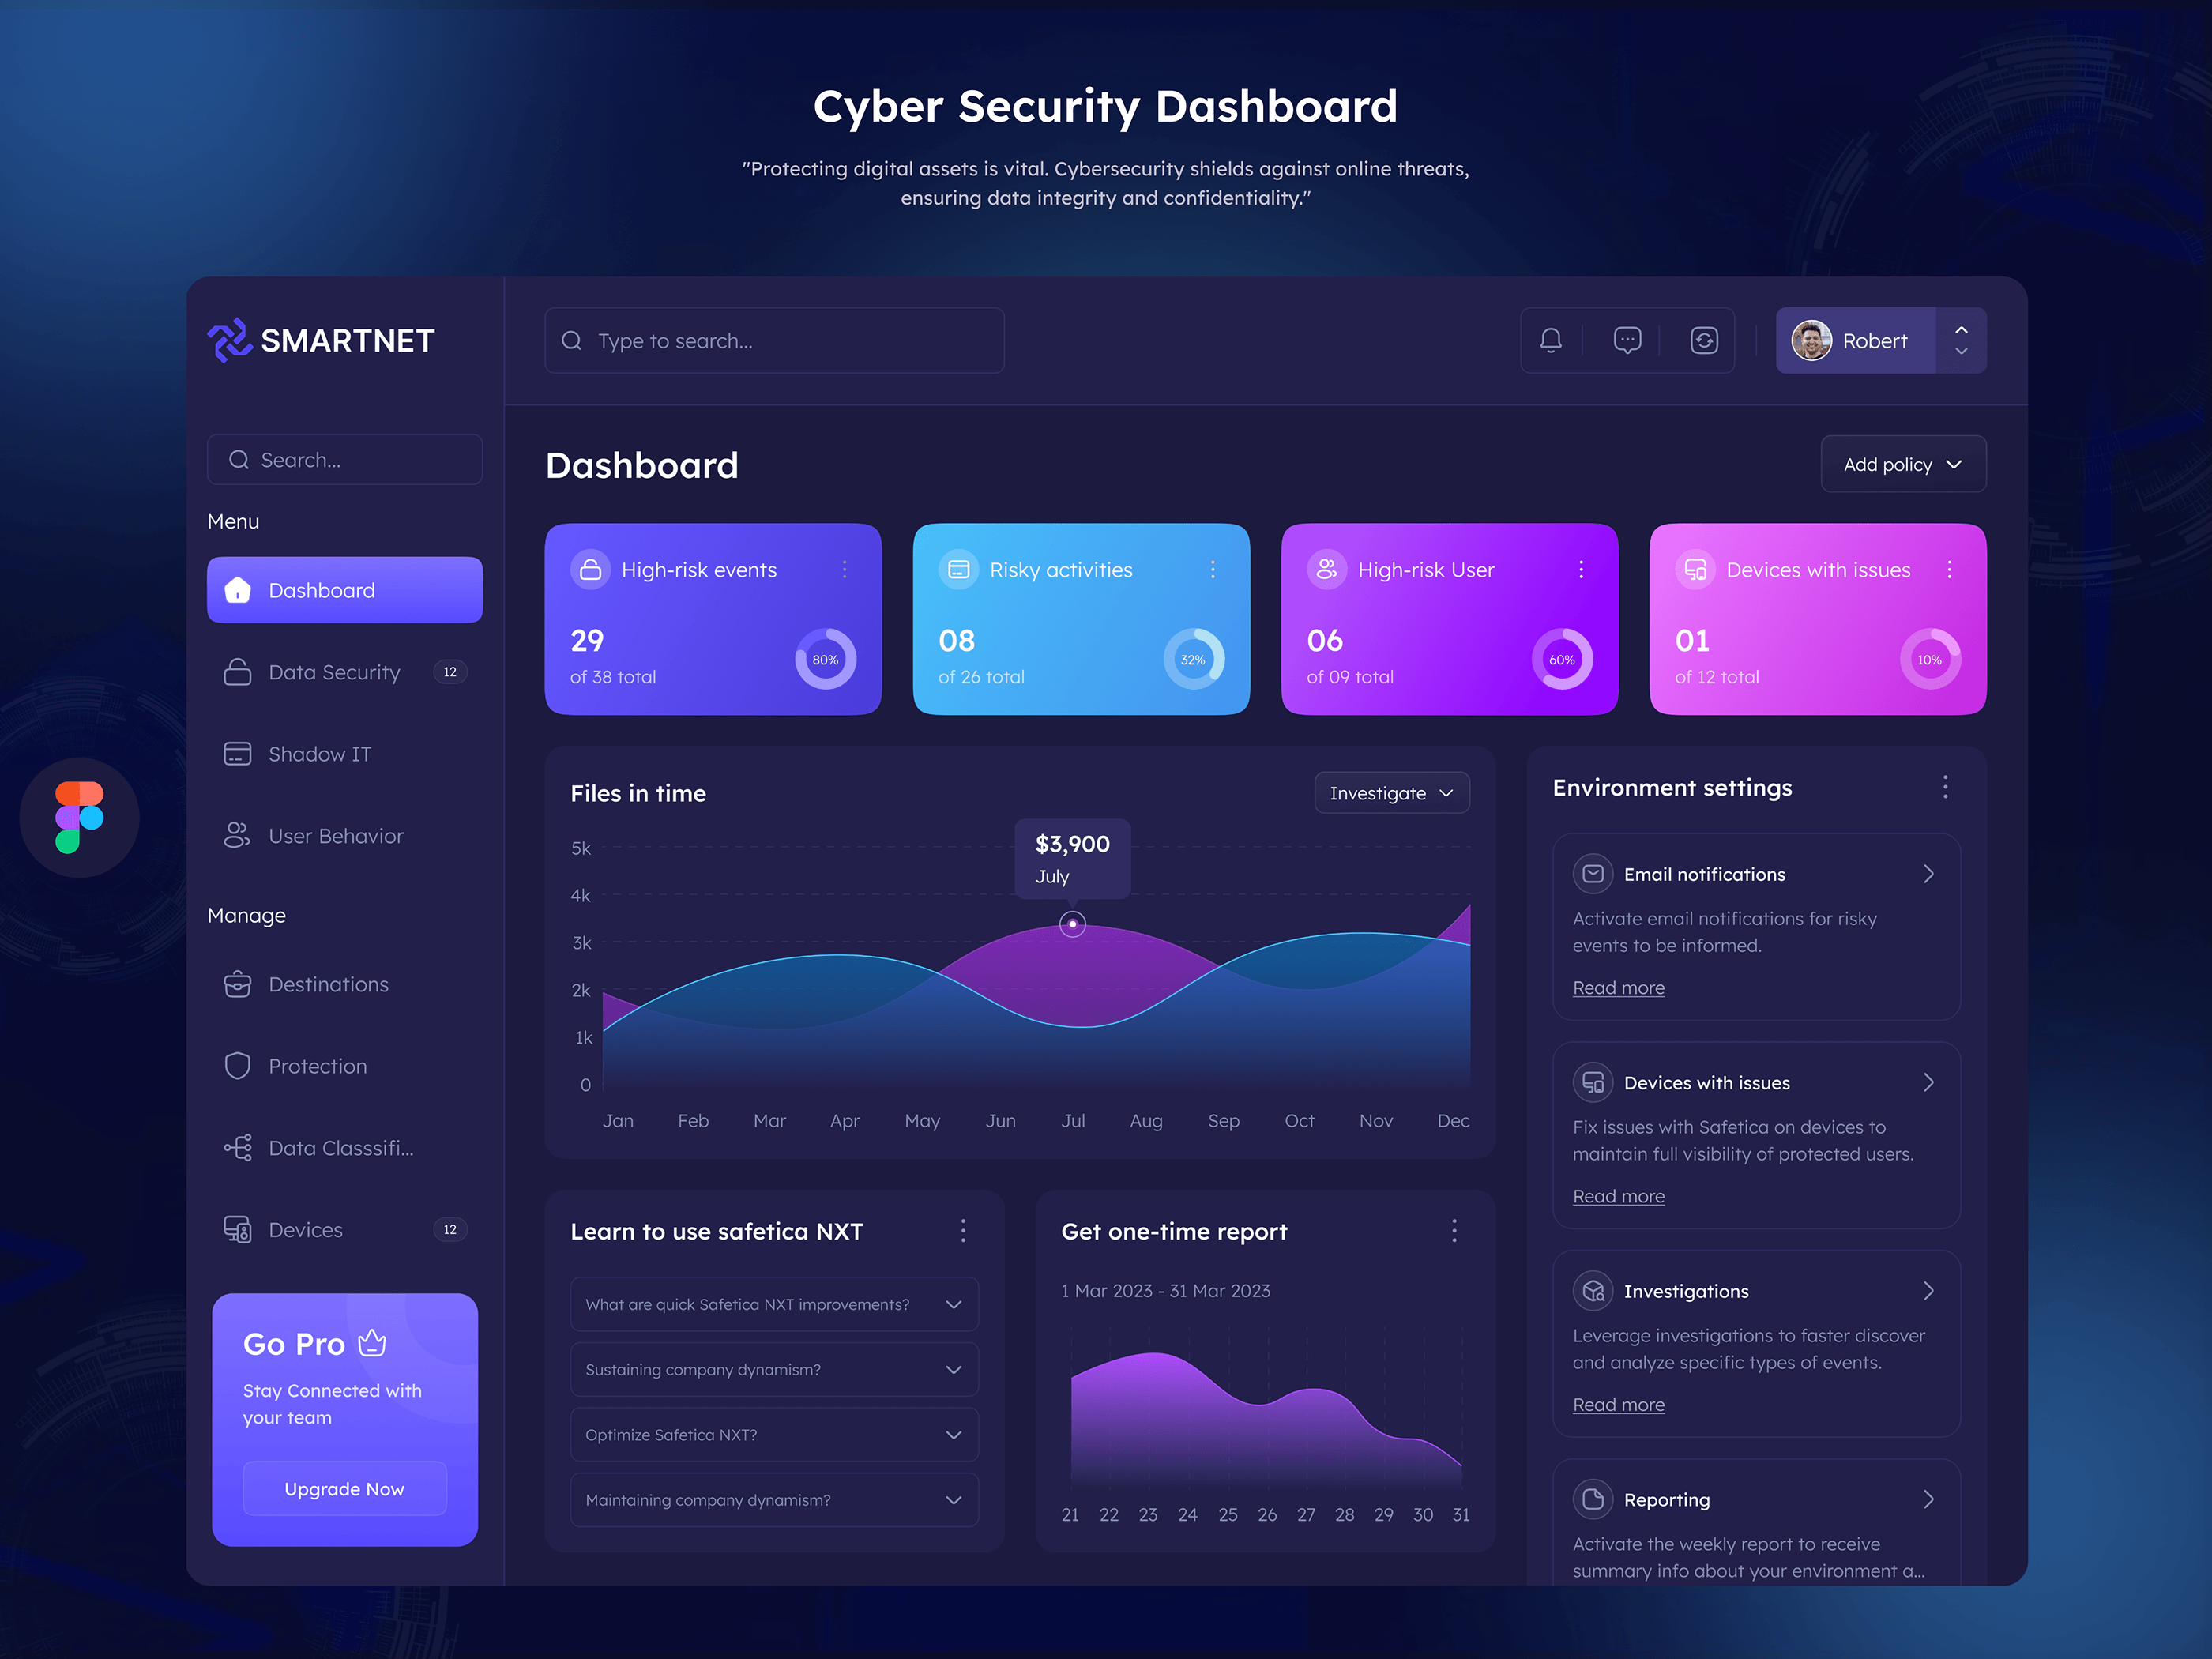This screenshot has height=1659, width=2212.
Task: Open Destinations under Manage
Action: coord(345,984)
